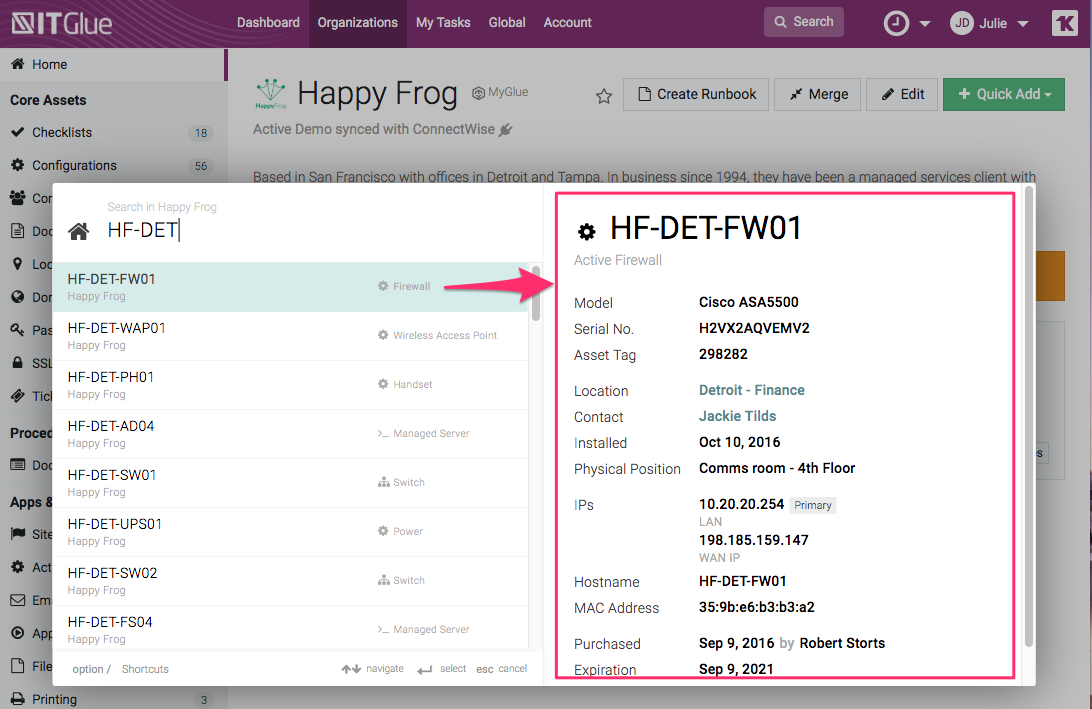Click the ConnectWise sync plug icon

click(506, 130)
